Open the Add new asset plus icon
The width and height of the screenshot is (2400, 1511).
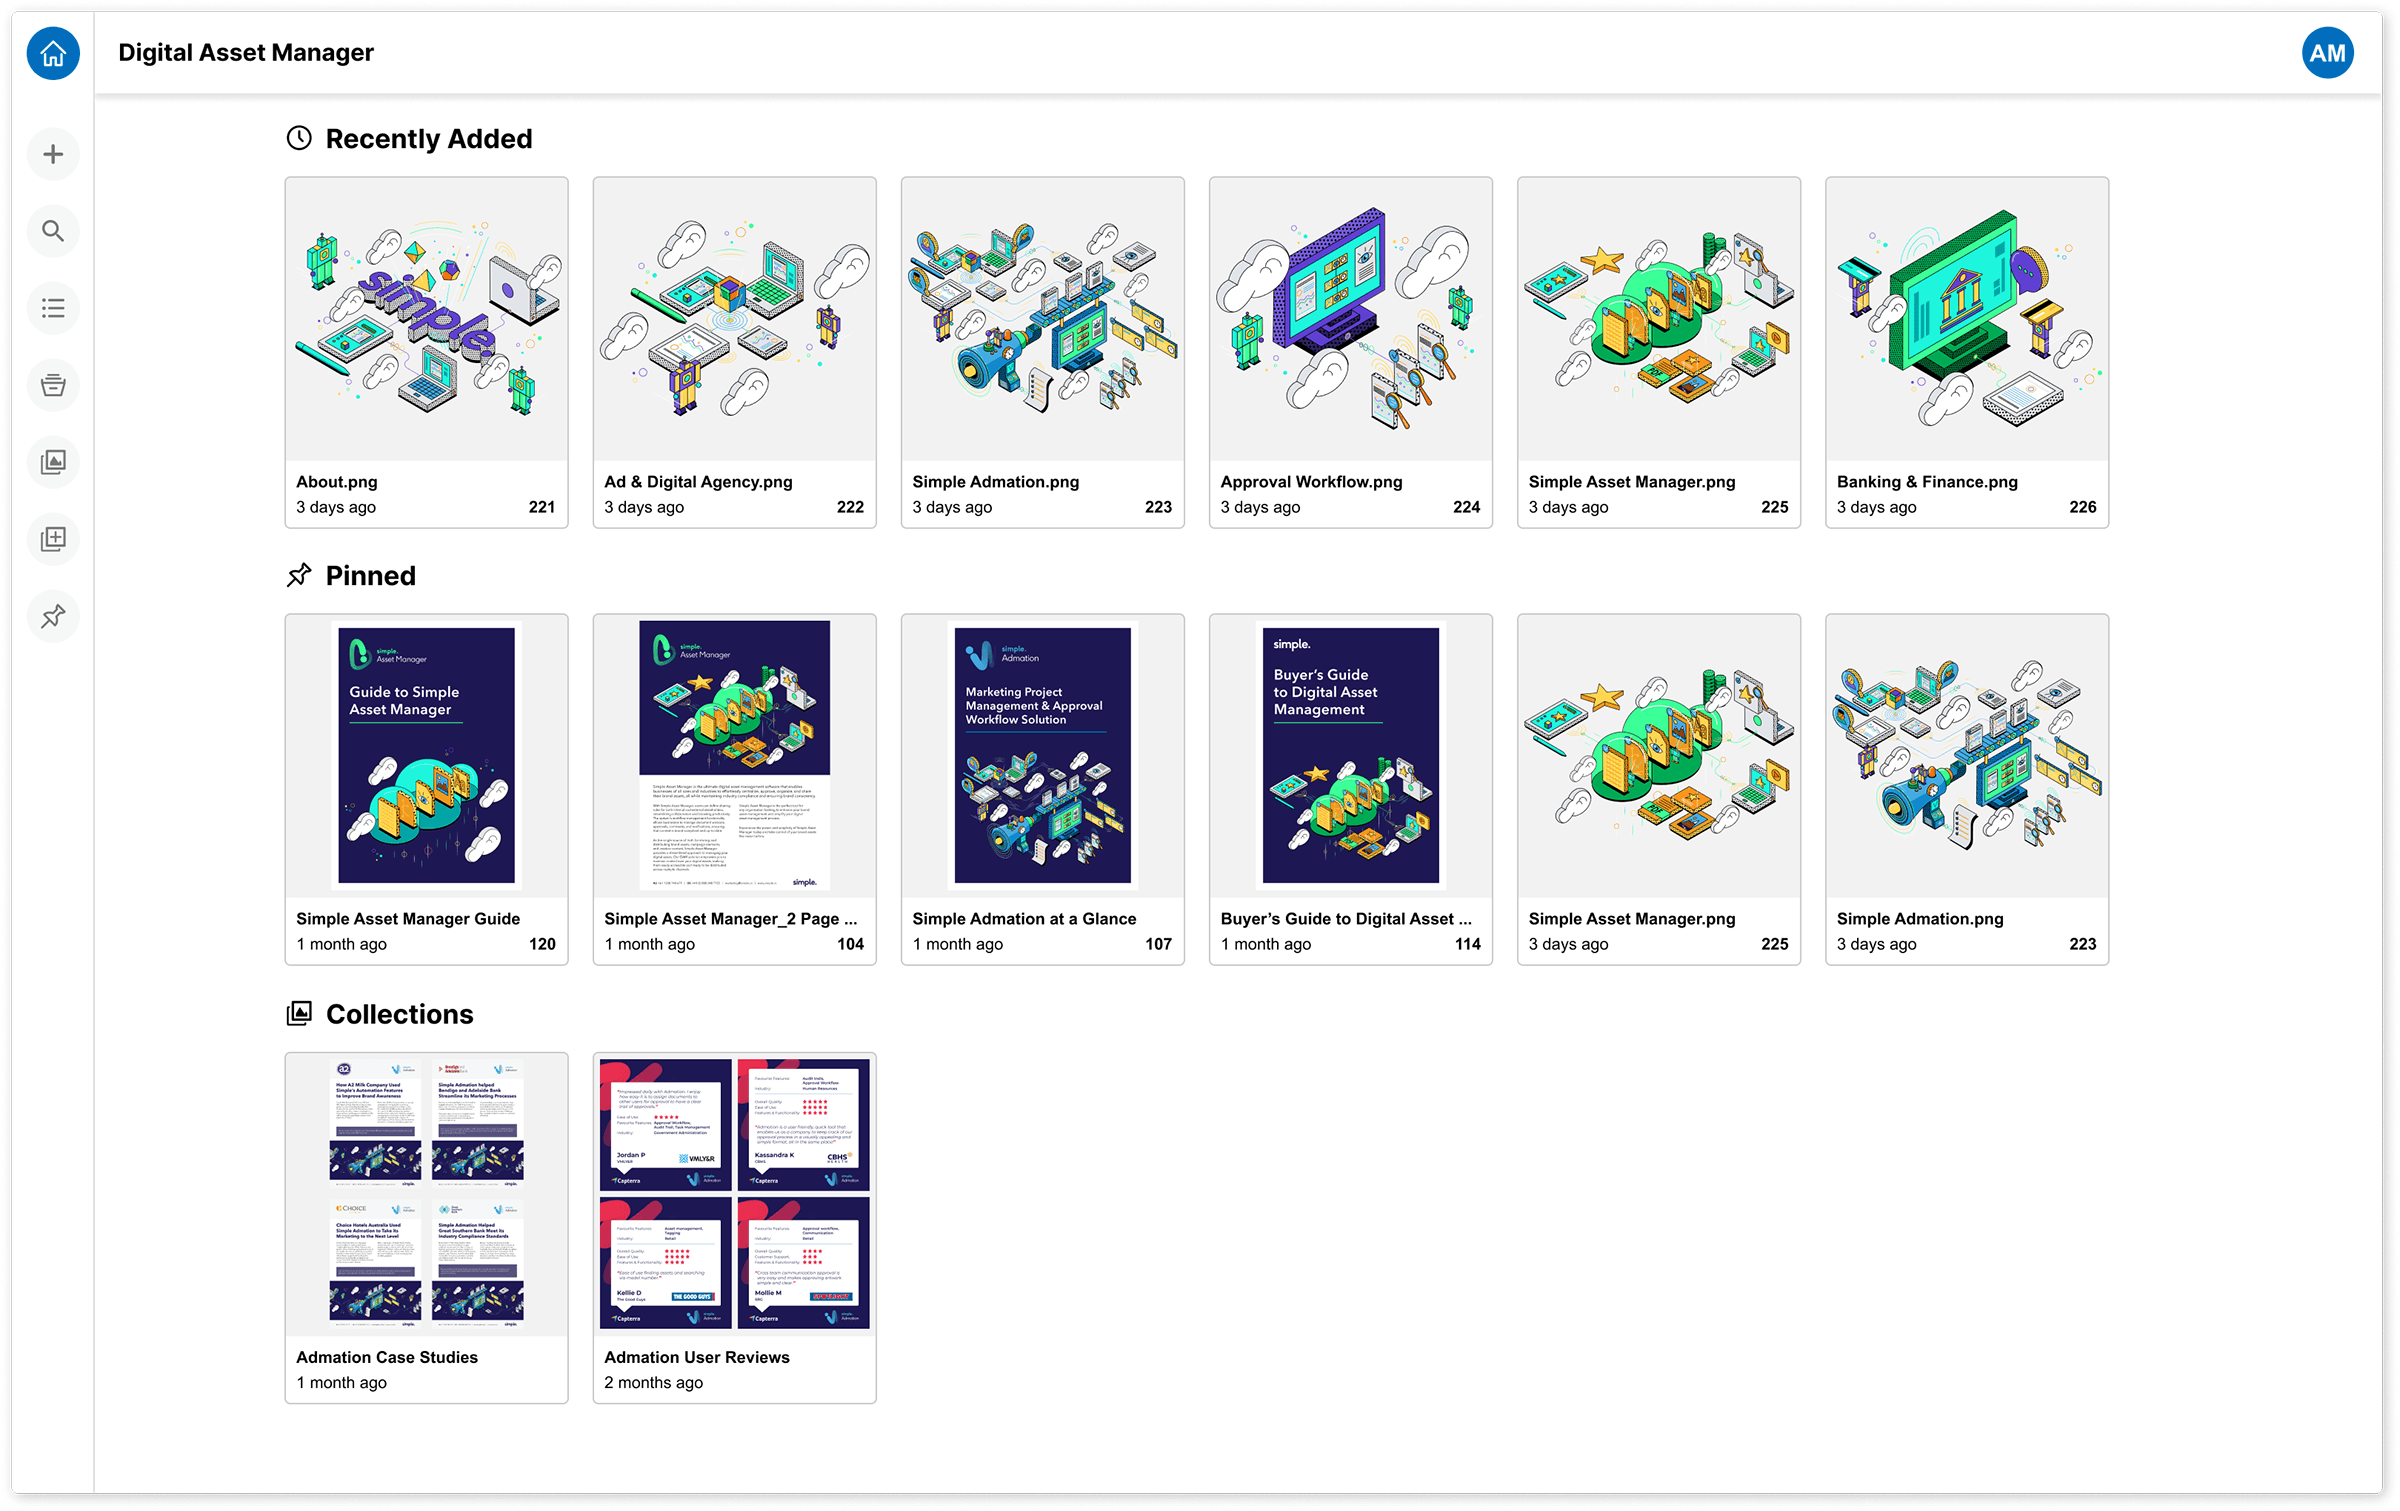[52, 154]
